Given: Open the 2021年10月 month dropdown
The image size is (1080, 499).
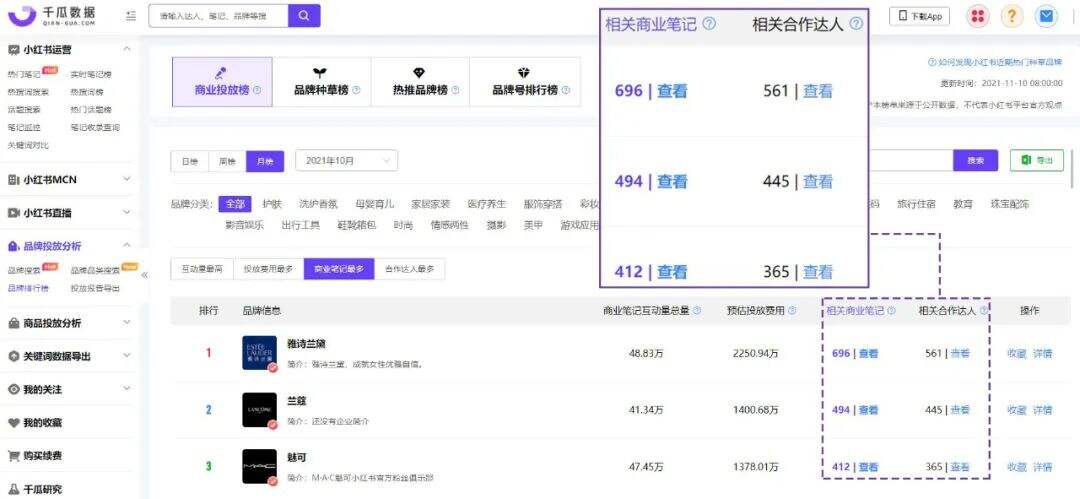Looking at the screenshot, I should 346,161.
